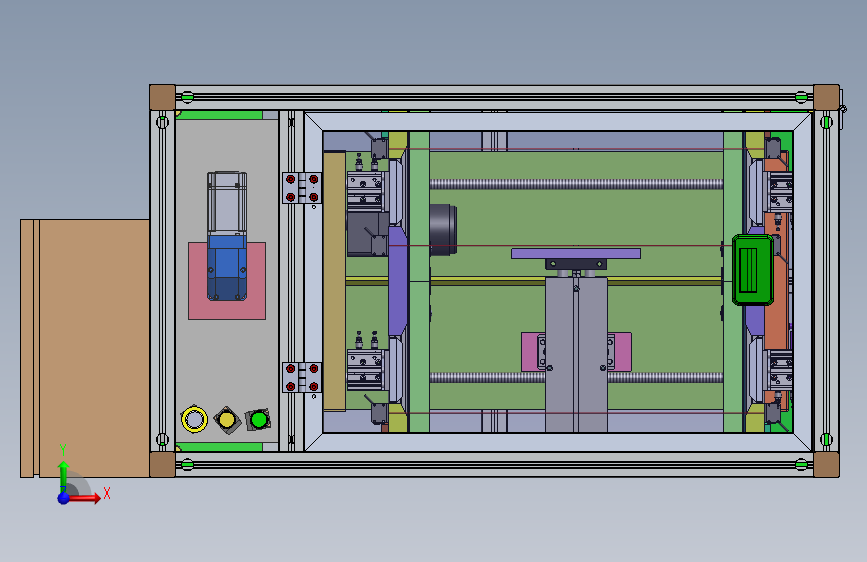Pick the yellow diamond-shaped button between ring and green
This screenshot has height=562, width=867.
[227, 420]
